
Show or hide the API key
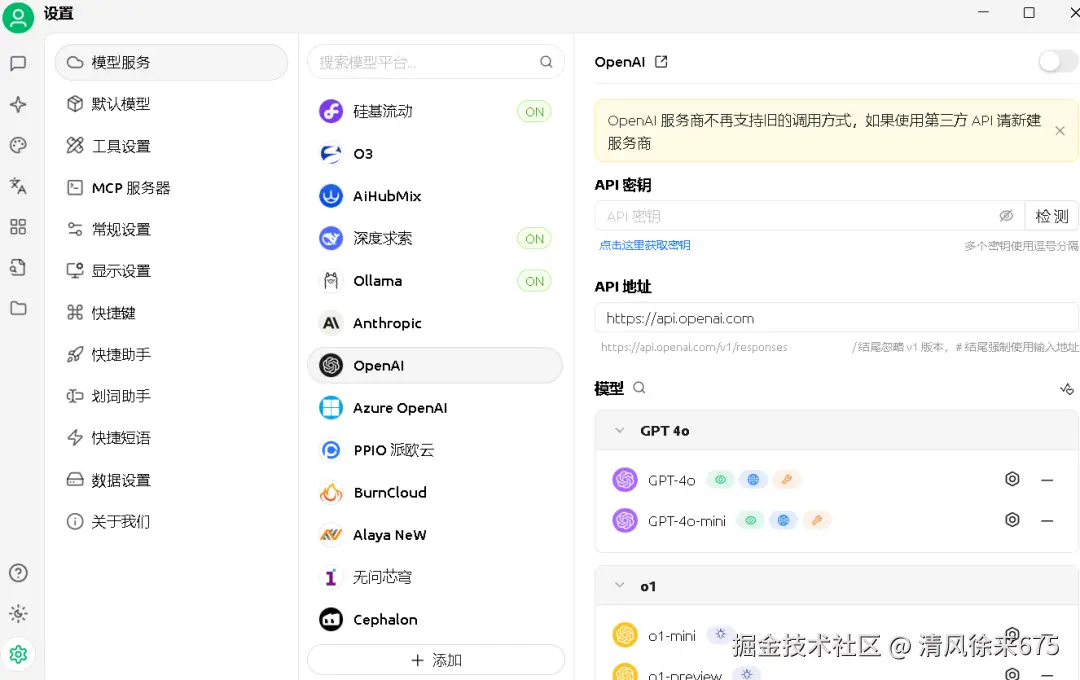click(1006, 216)
